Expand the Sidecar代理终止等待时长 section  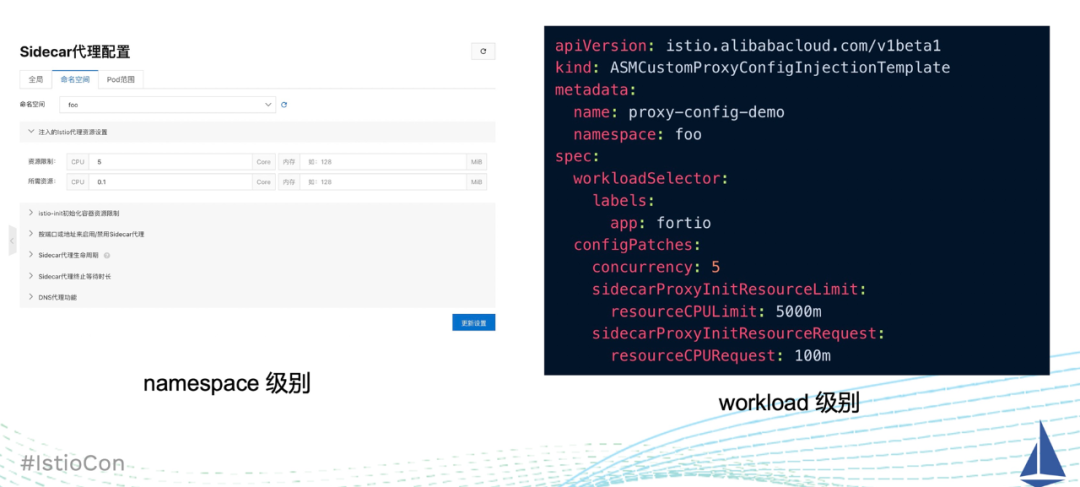[x=257, y=276]
